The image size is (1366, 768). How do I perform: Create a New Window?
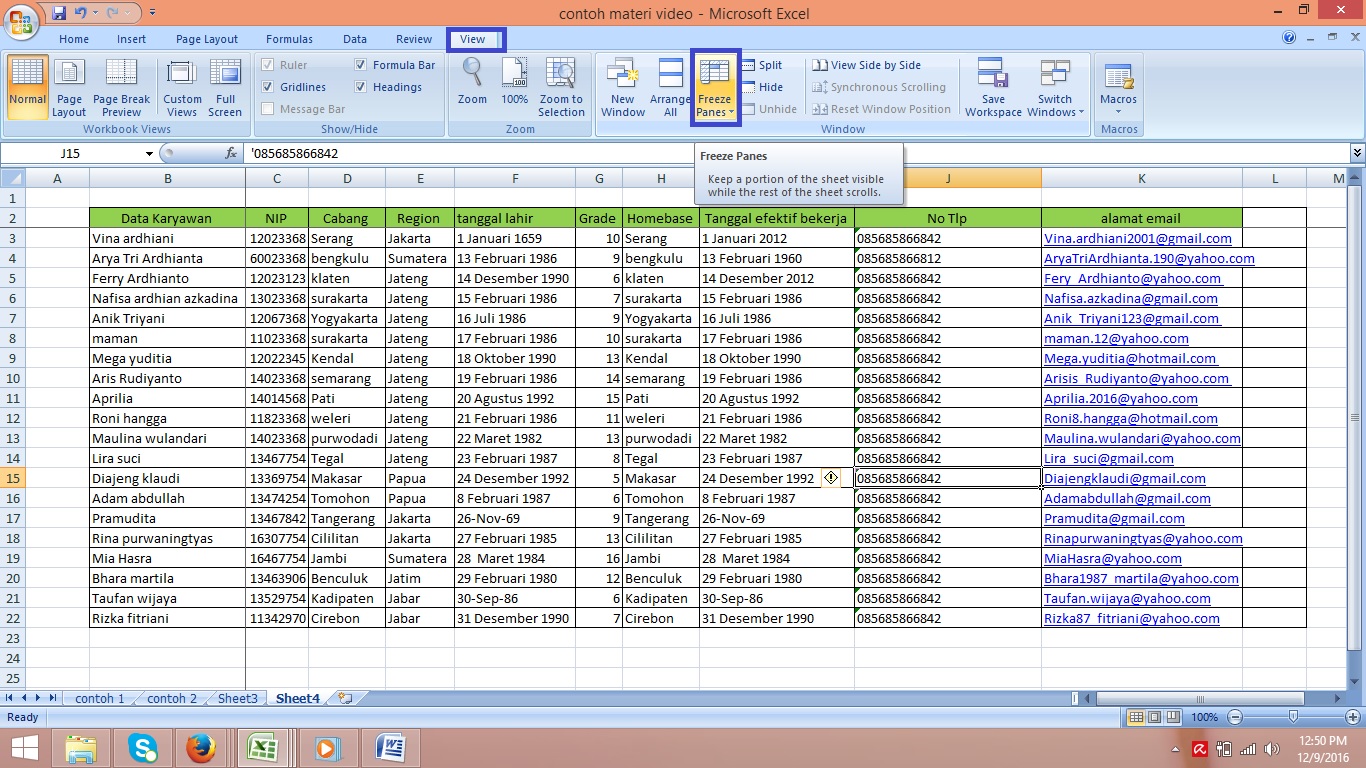[622, 88]
